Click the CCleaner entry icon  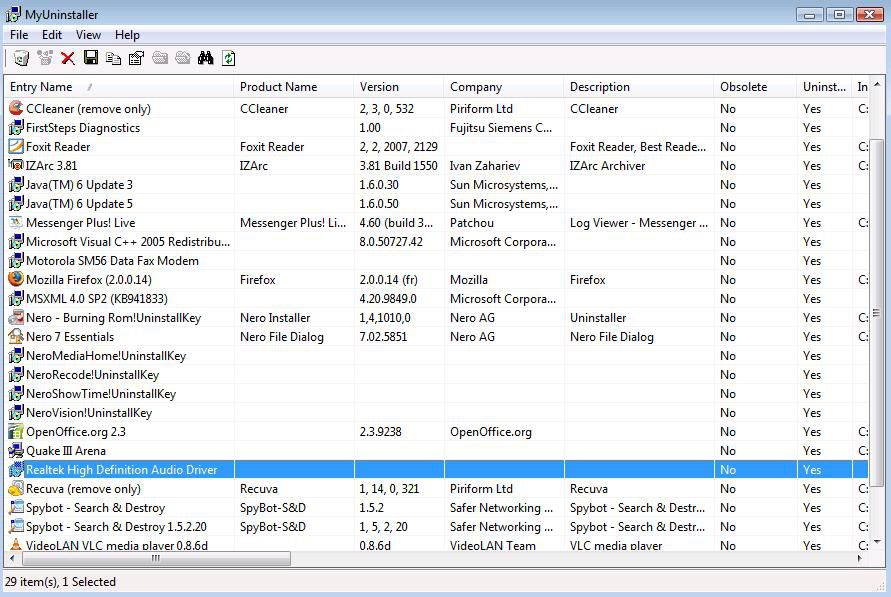coord(16,108)
